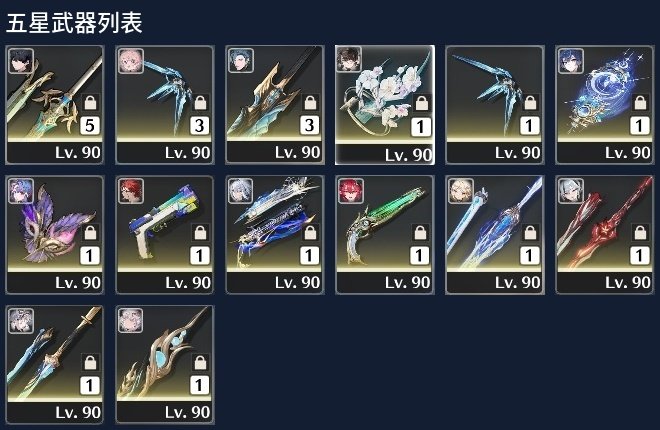Click the rank 3 badge on broadblade weapon
The width and height of the screenshot is (660, 430).
(x=310, y=125)
